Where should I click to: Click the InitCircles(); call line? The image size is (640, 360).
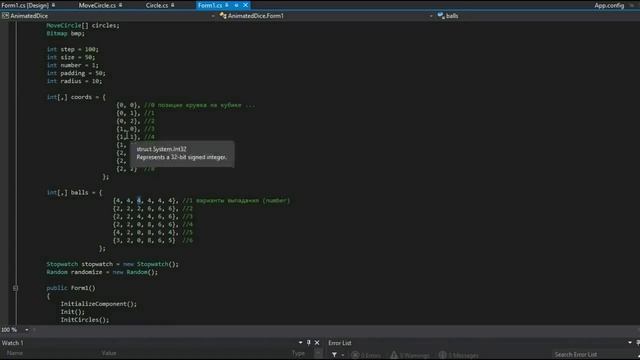tap(85, 320)
